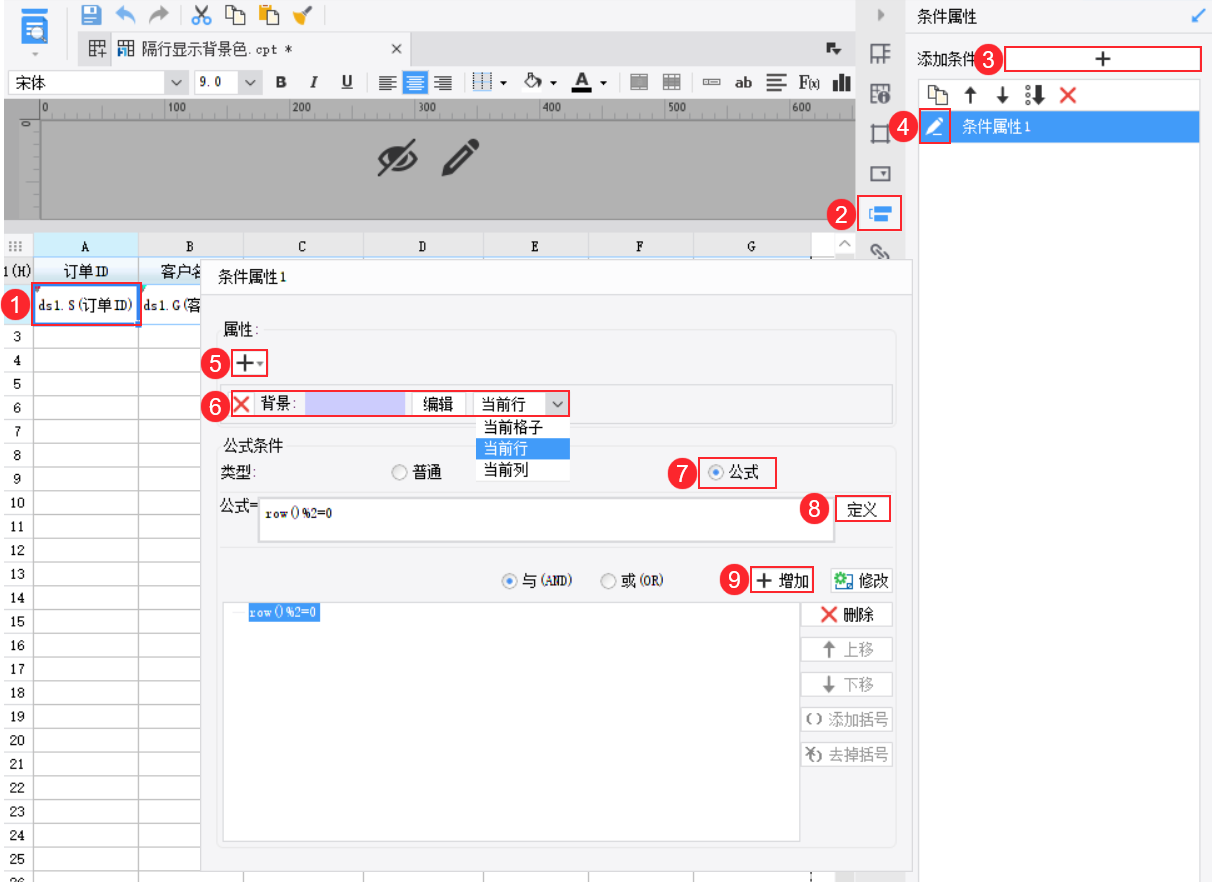Click the Copy icon in the top toolbar
1212x882 pixels.
pyautogui.click(x=235, y=14)
